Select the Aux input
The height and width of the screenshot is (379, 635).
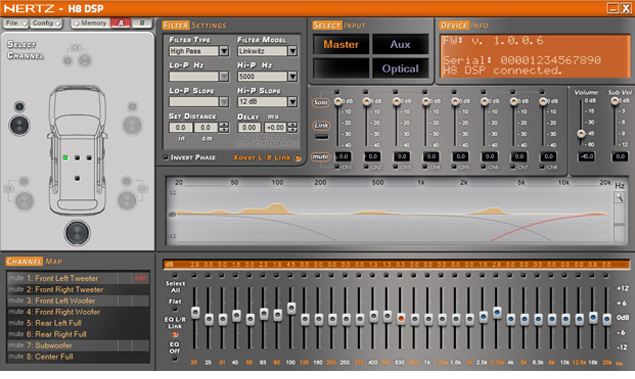click(x=400, y=45)
